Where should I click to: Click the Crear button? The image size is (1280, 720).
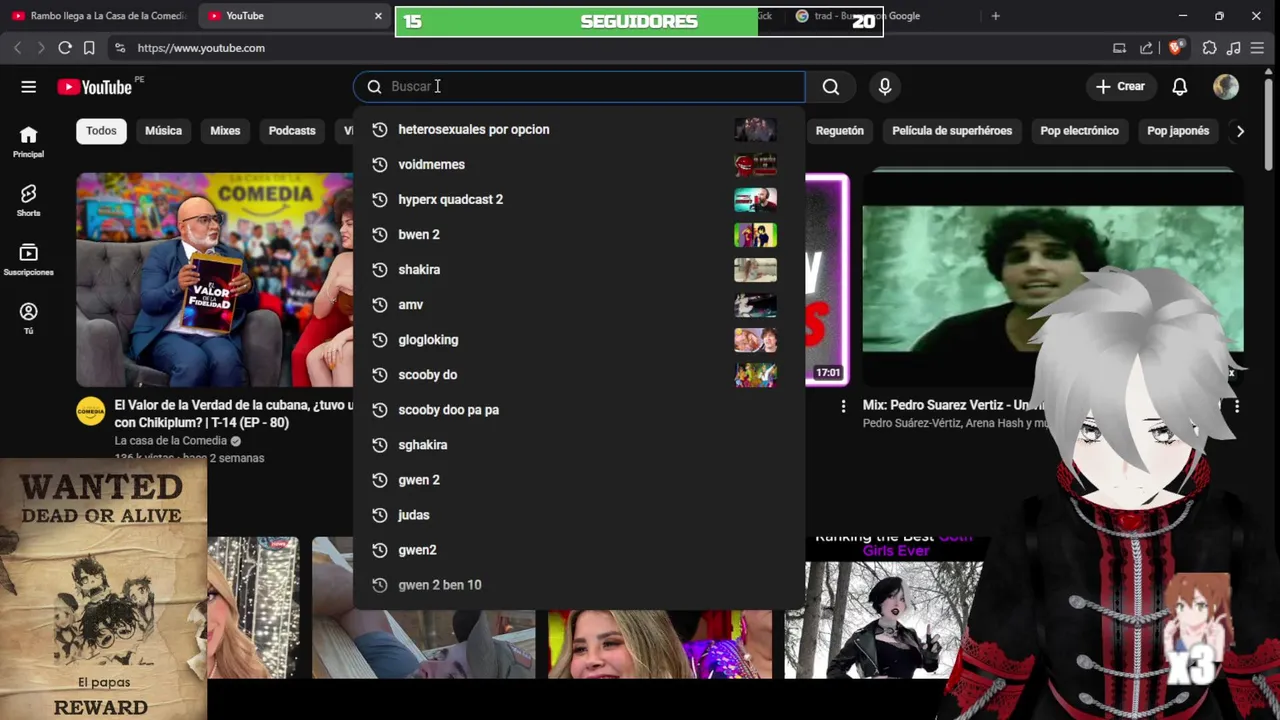(x=1120, y=87)
